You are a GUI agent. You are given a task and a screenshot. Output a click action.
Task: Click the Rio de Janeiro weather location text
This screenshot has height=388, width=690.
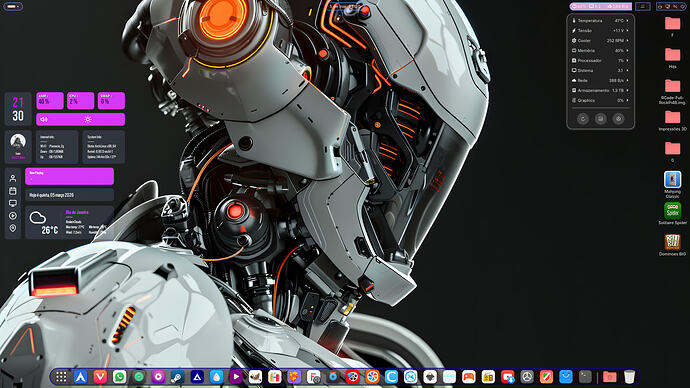point(77,212)
